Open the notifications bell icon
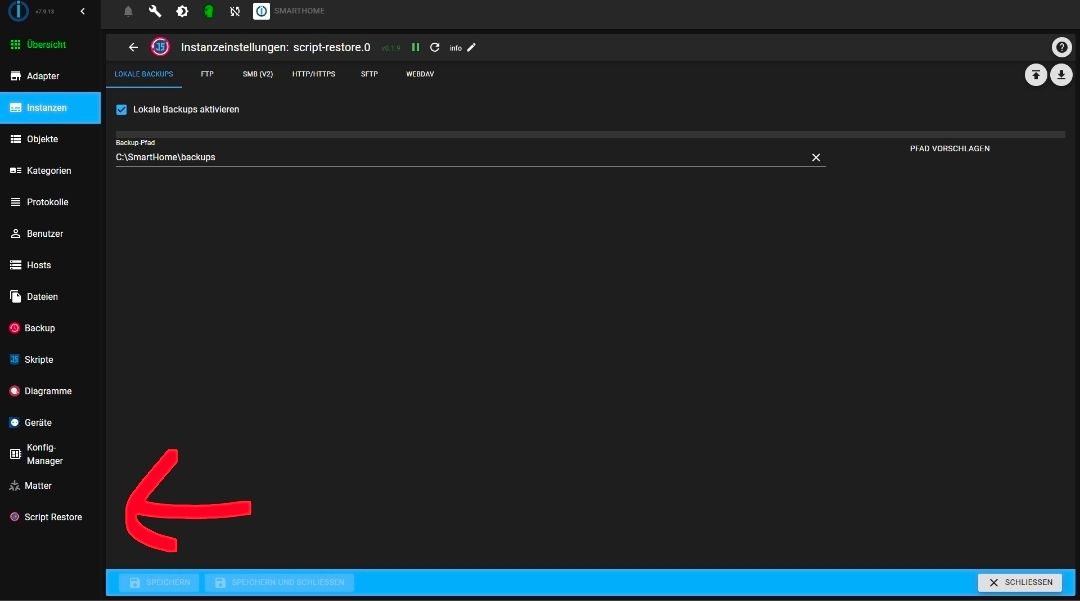 128,11
